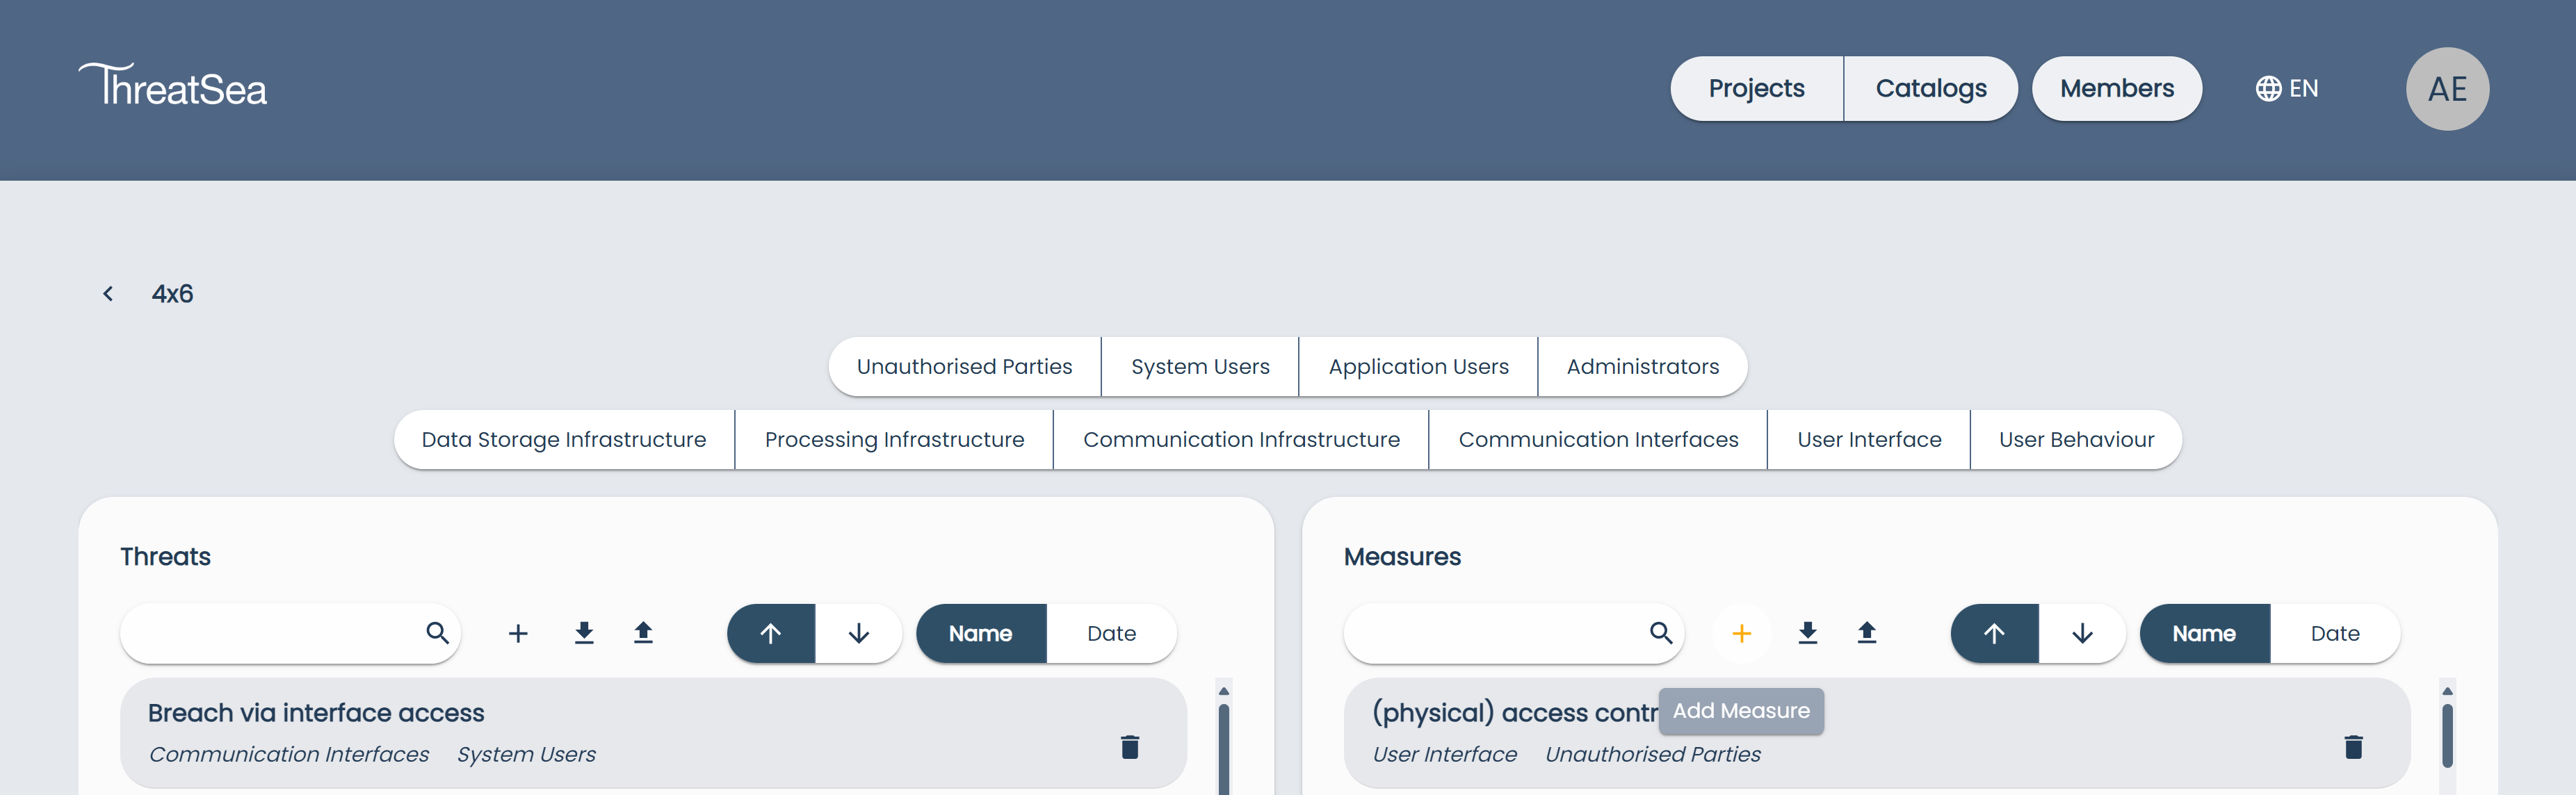This screenshot has width=2576, height=795.
Task: Sort the Threats list in descending order
Action: pyautogui.click(x=858, y=633)
